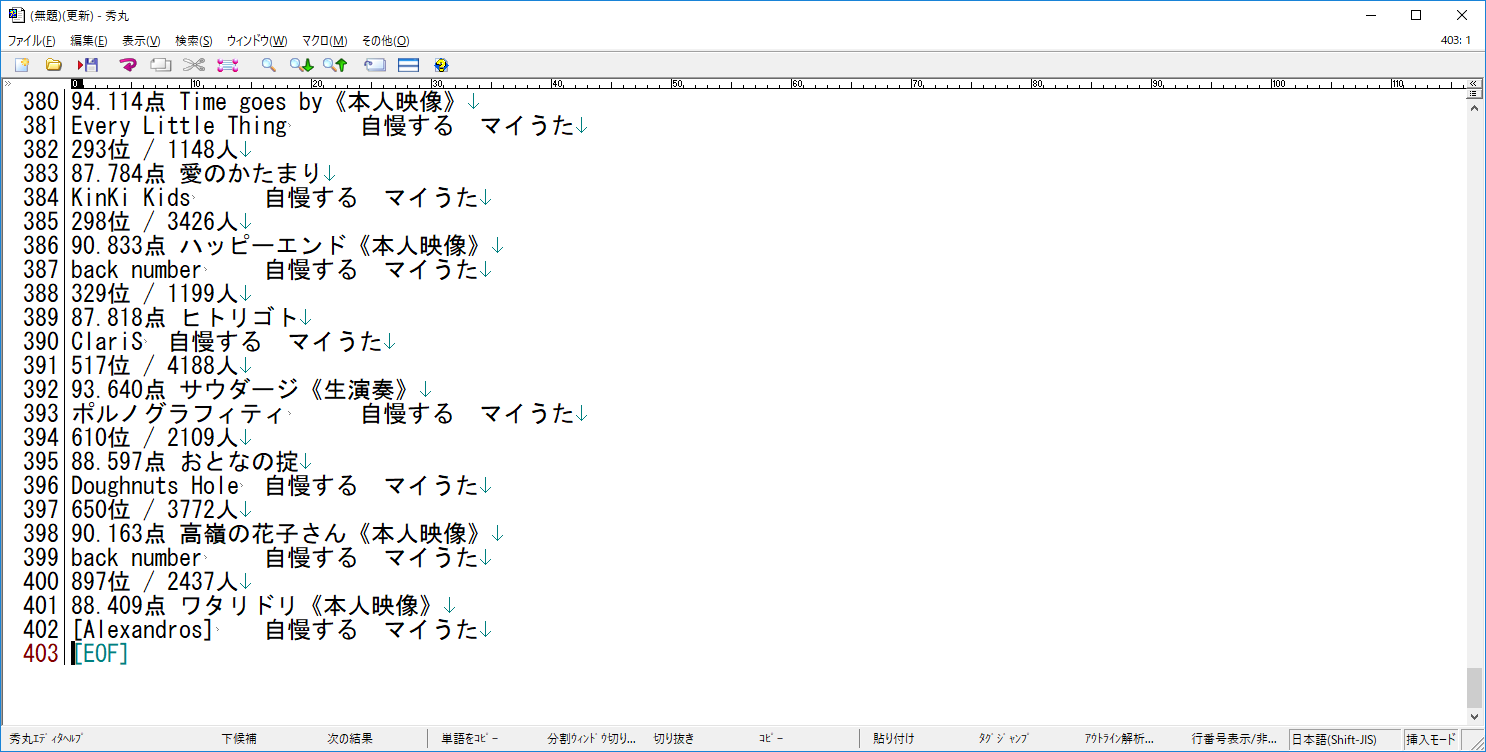Click the vertical scrollbar thumb
The height and width of the screenshot is (752, 1486).
1474,687
